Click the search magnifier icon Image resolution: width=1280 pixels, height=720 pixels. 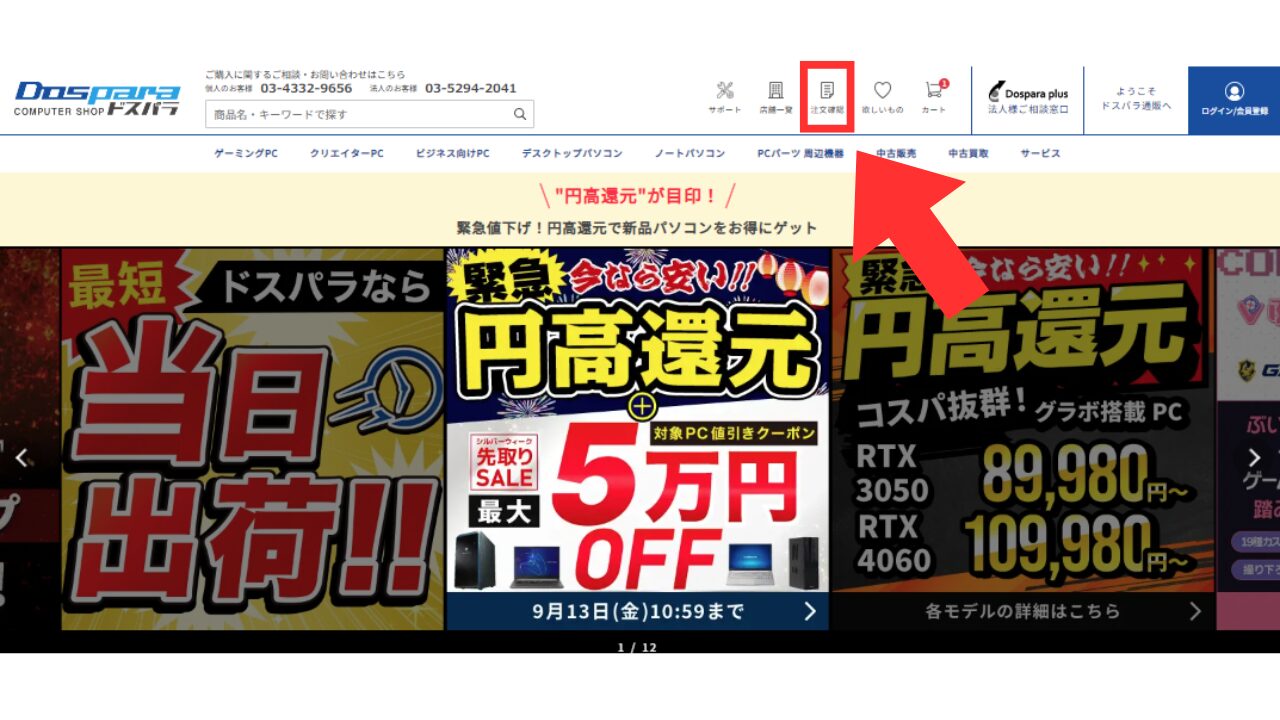pyautogui.click(x=520, y=114)
